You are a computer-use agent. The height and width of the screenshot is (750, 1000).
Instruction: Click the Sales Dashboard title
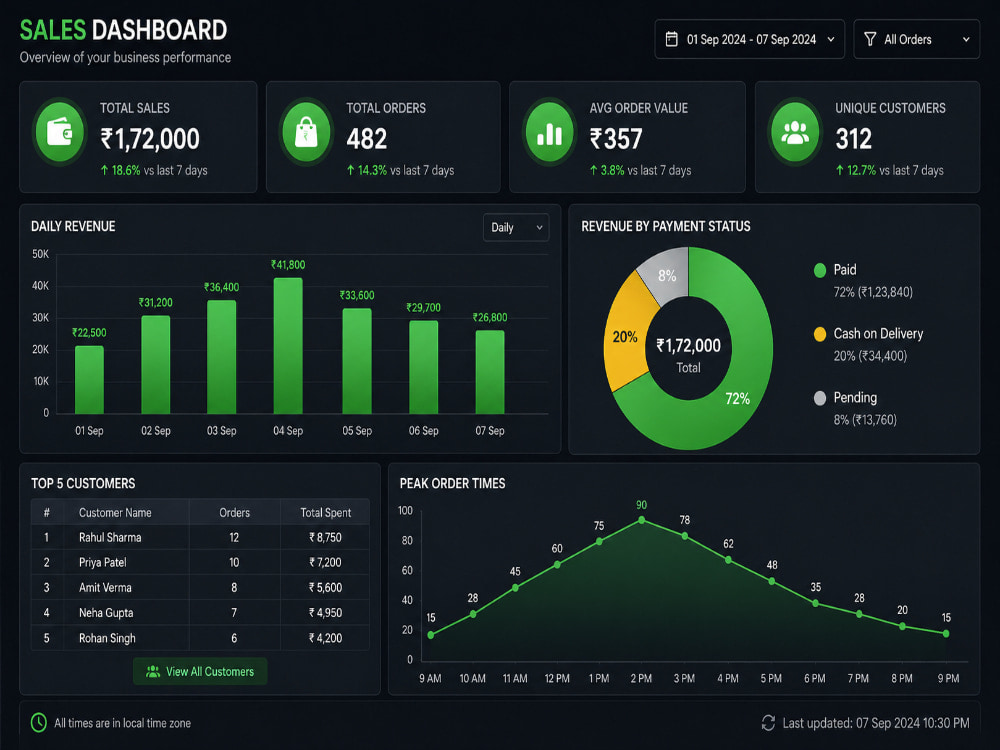tap(123, 30)
